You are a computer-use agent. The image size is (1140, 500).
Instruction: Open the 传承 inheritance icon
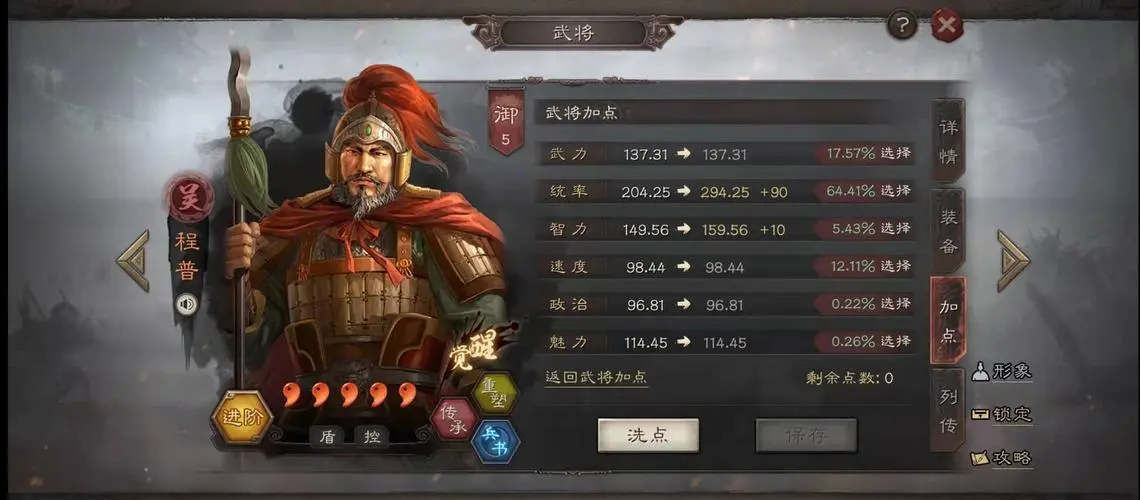click(454, 419)
